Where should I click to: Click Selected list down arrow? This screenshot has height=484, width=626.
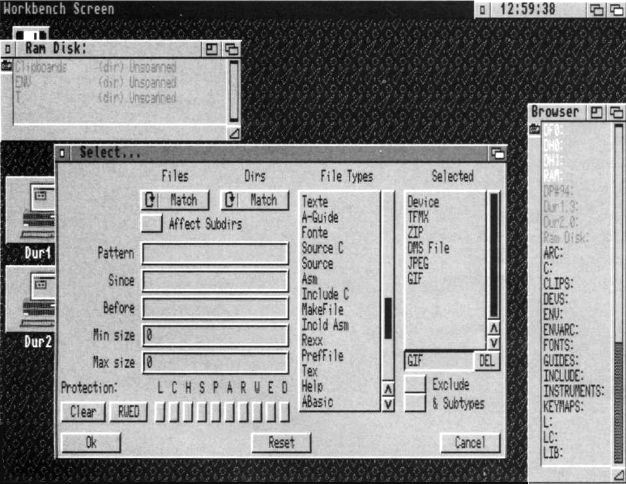click(494, 343)
